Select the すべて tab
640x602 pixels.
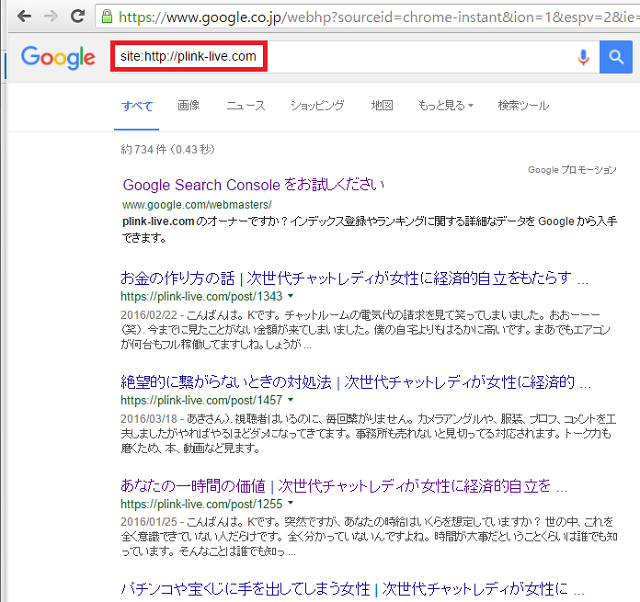pos(137,106)
